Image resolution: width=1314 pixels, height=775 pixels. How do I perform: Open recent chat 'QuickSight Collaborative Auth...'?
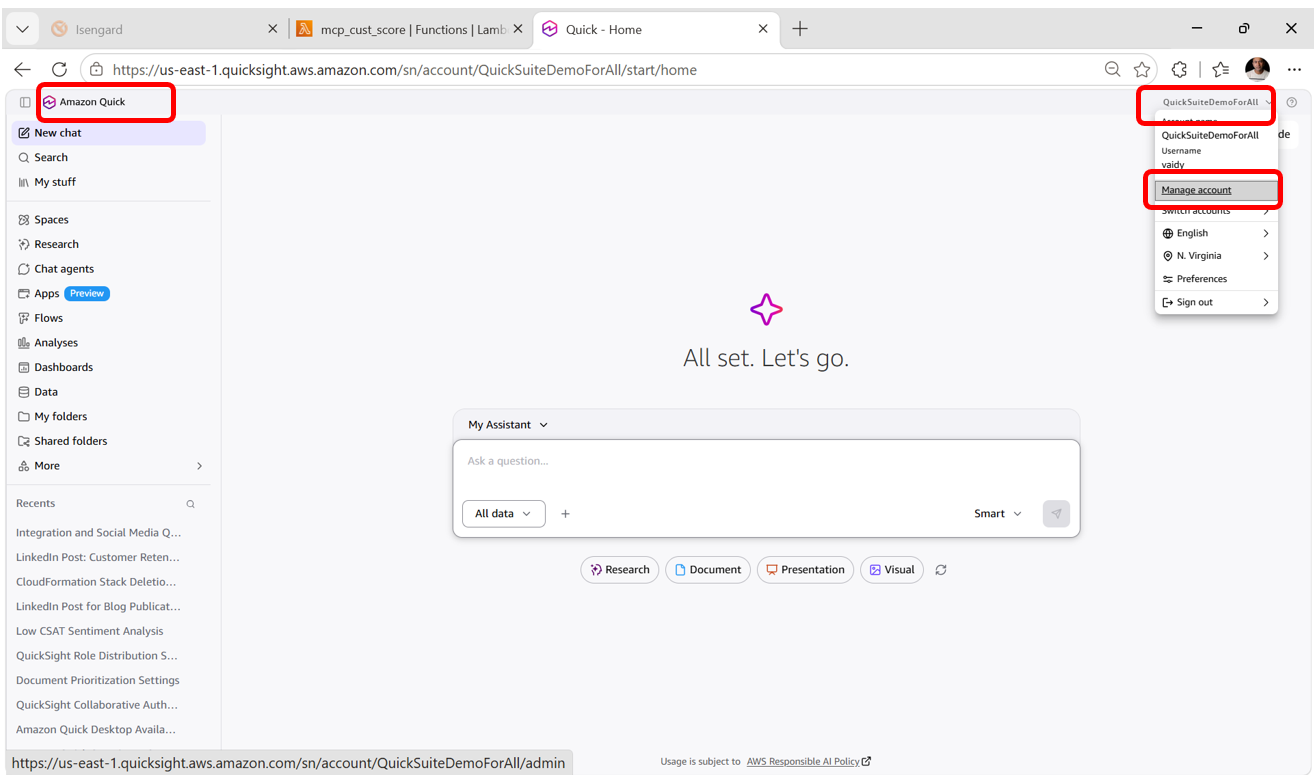97,705
